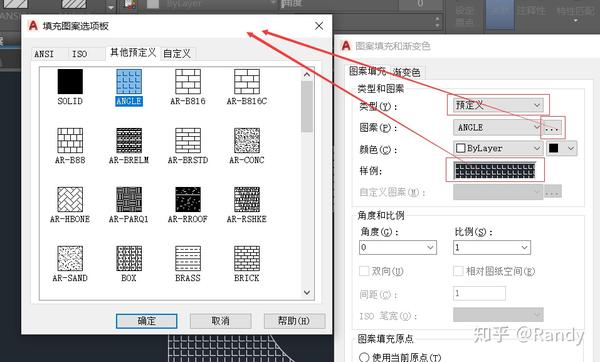
Task: Choose the AR-PARQ1 parquet pattern
Action: click(x=129, y=199)
